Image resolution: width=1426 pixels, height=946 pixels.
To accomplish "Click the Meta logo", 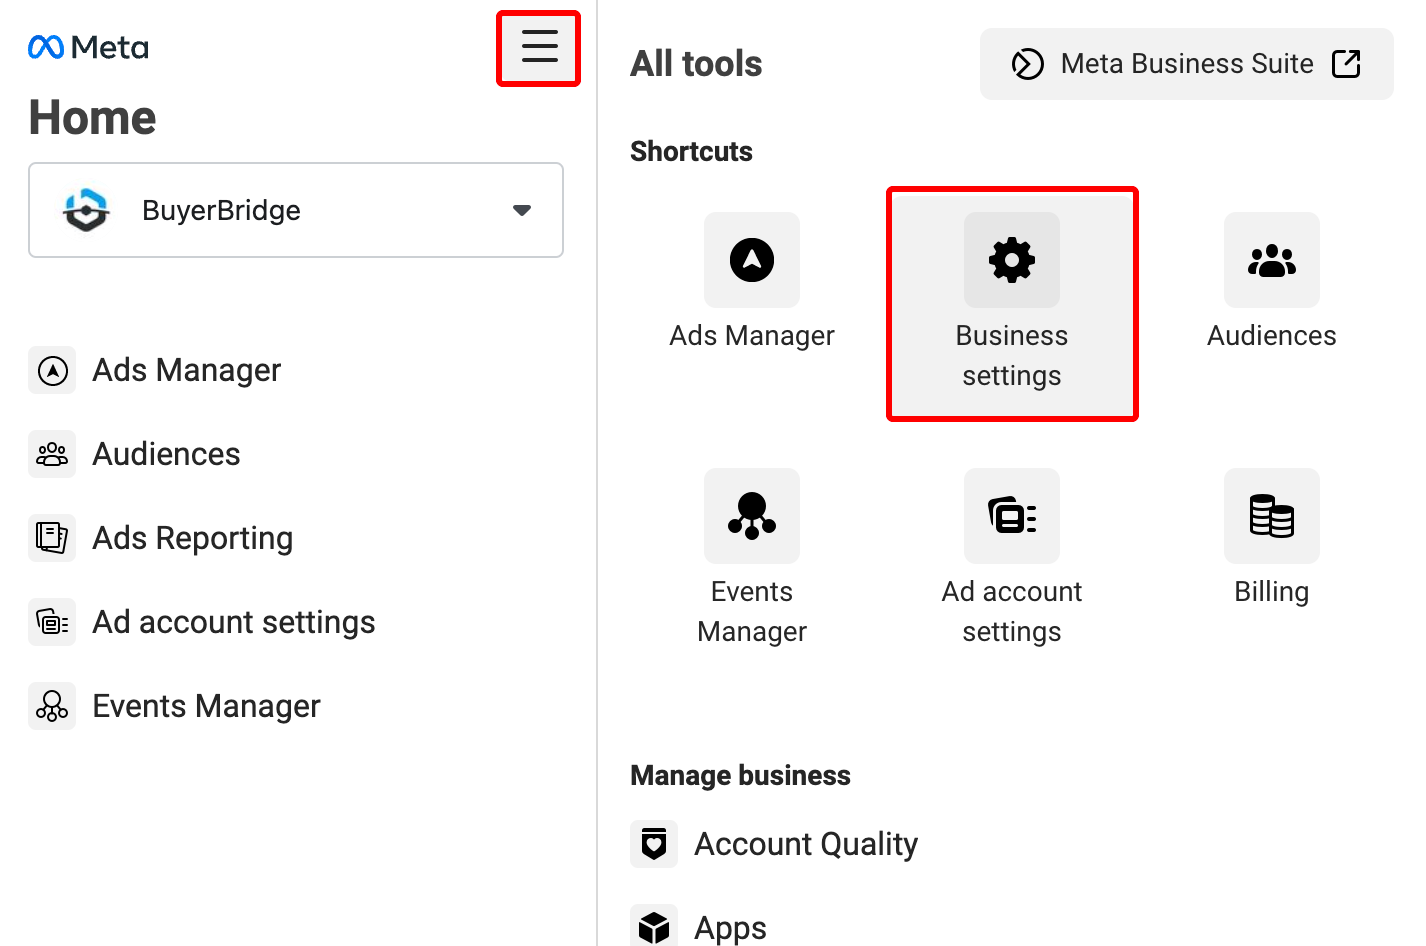I will pos(89,47).
